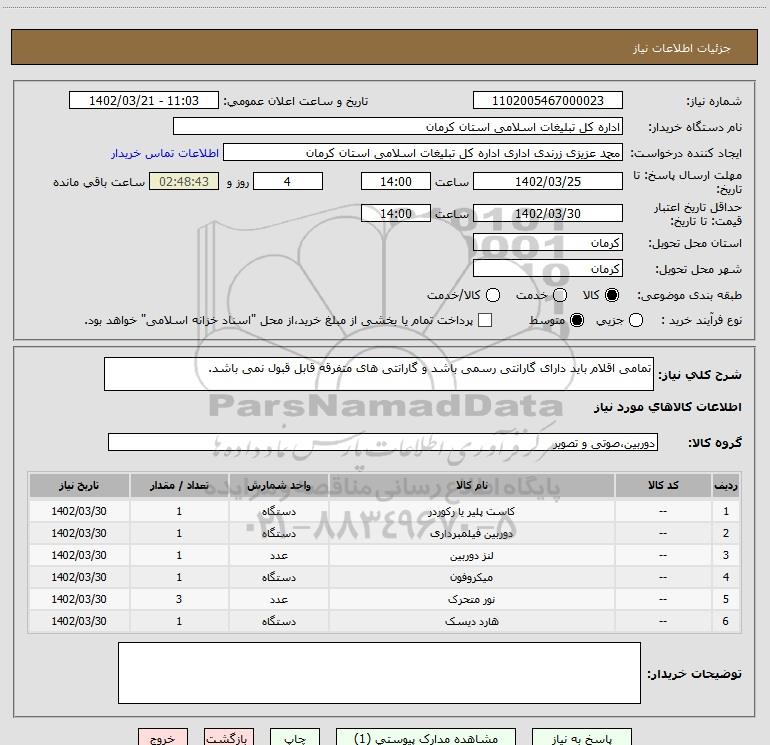Click the response deadline time field 14:00
The width and height of the screenshot is (770, 745).
(396, 181)
